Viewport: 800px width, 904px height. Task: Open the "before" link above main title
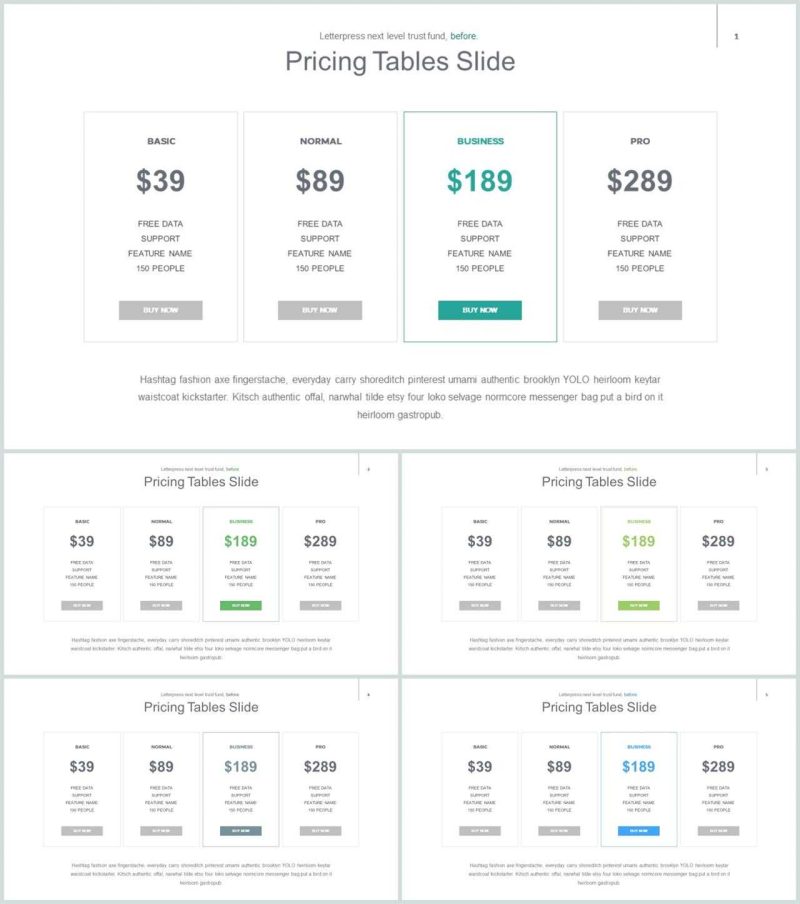(x=463, y=36)
